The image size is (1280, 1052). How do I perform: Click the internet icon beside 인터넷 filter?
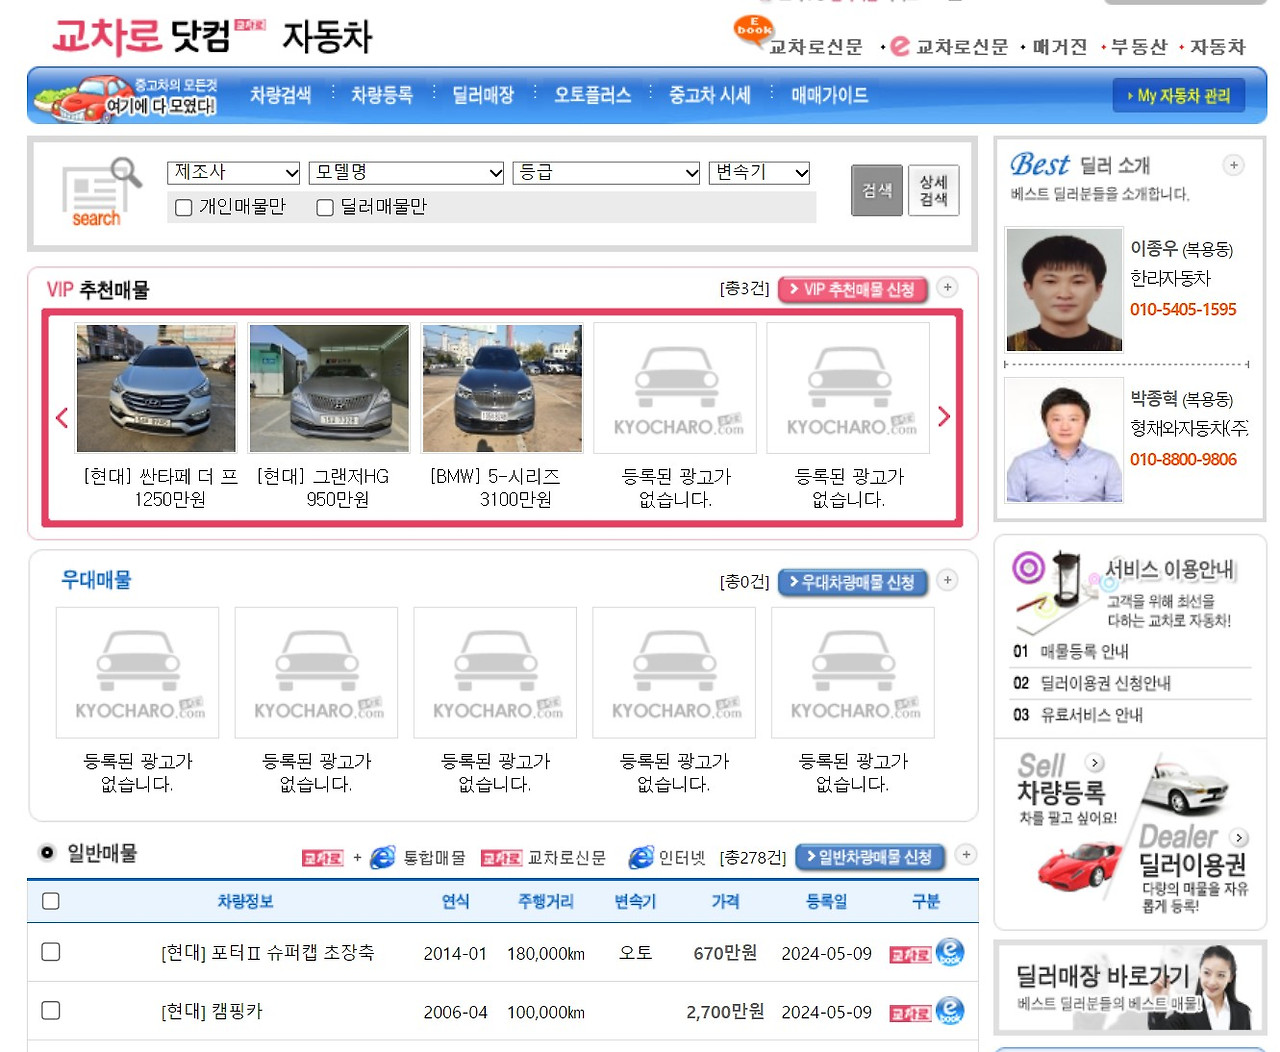click(x=641, y=858)
